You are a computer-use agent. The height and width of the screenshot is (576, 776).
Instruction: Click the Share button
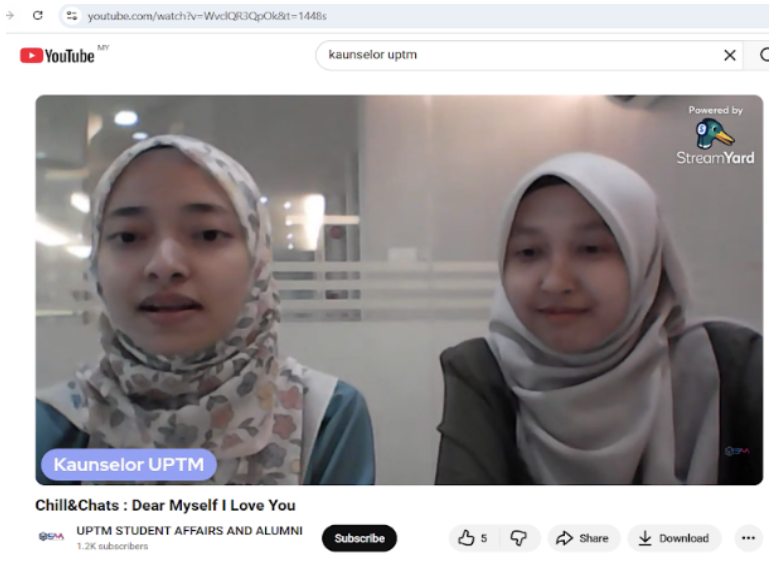(x=583, y=538)
